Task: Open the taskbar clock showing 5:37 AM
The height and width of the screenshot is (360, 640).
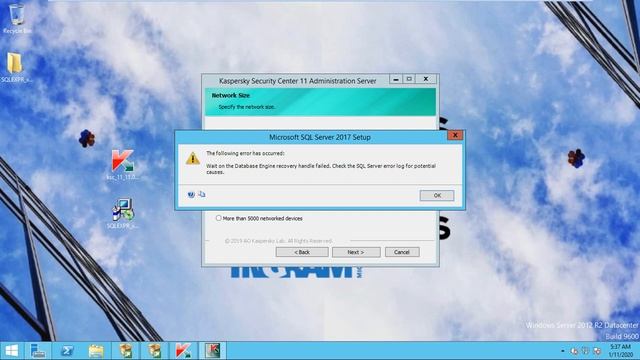Action: point(620,351)
